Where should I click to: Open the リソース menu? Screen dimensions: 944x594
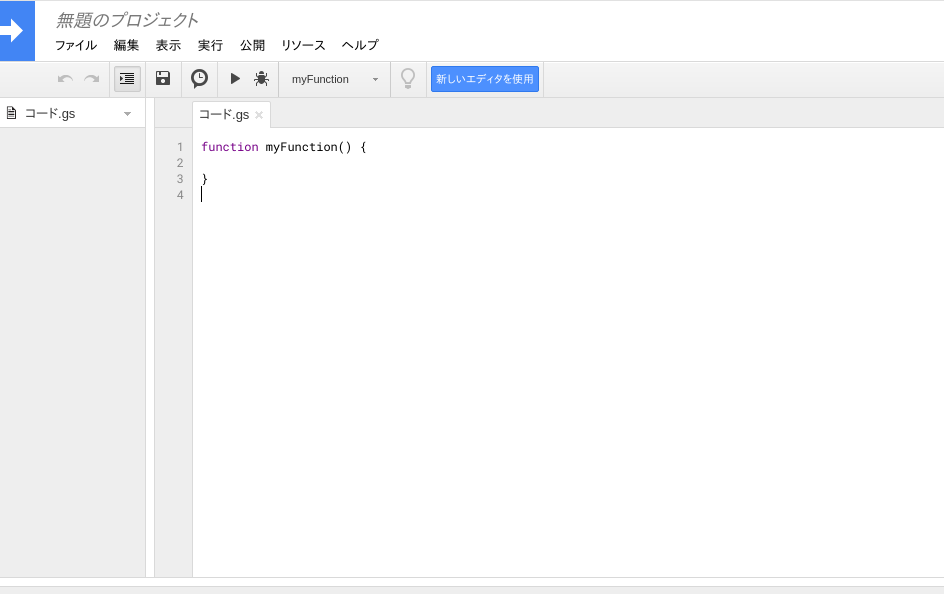(302, 45)
